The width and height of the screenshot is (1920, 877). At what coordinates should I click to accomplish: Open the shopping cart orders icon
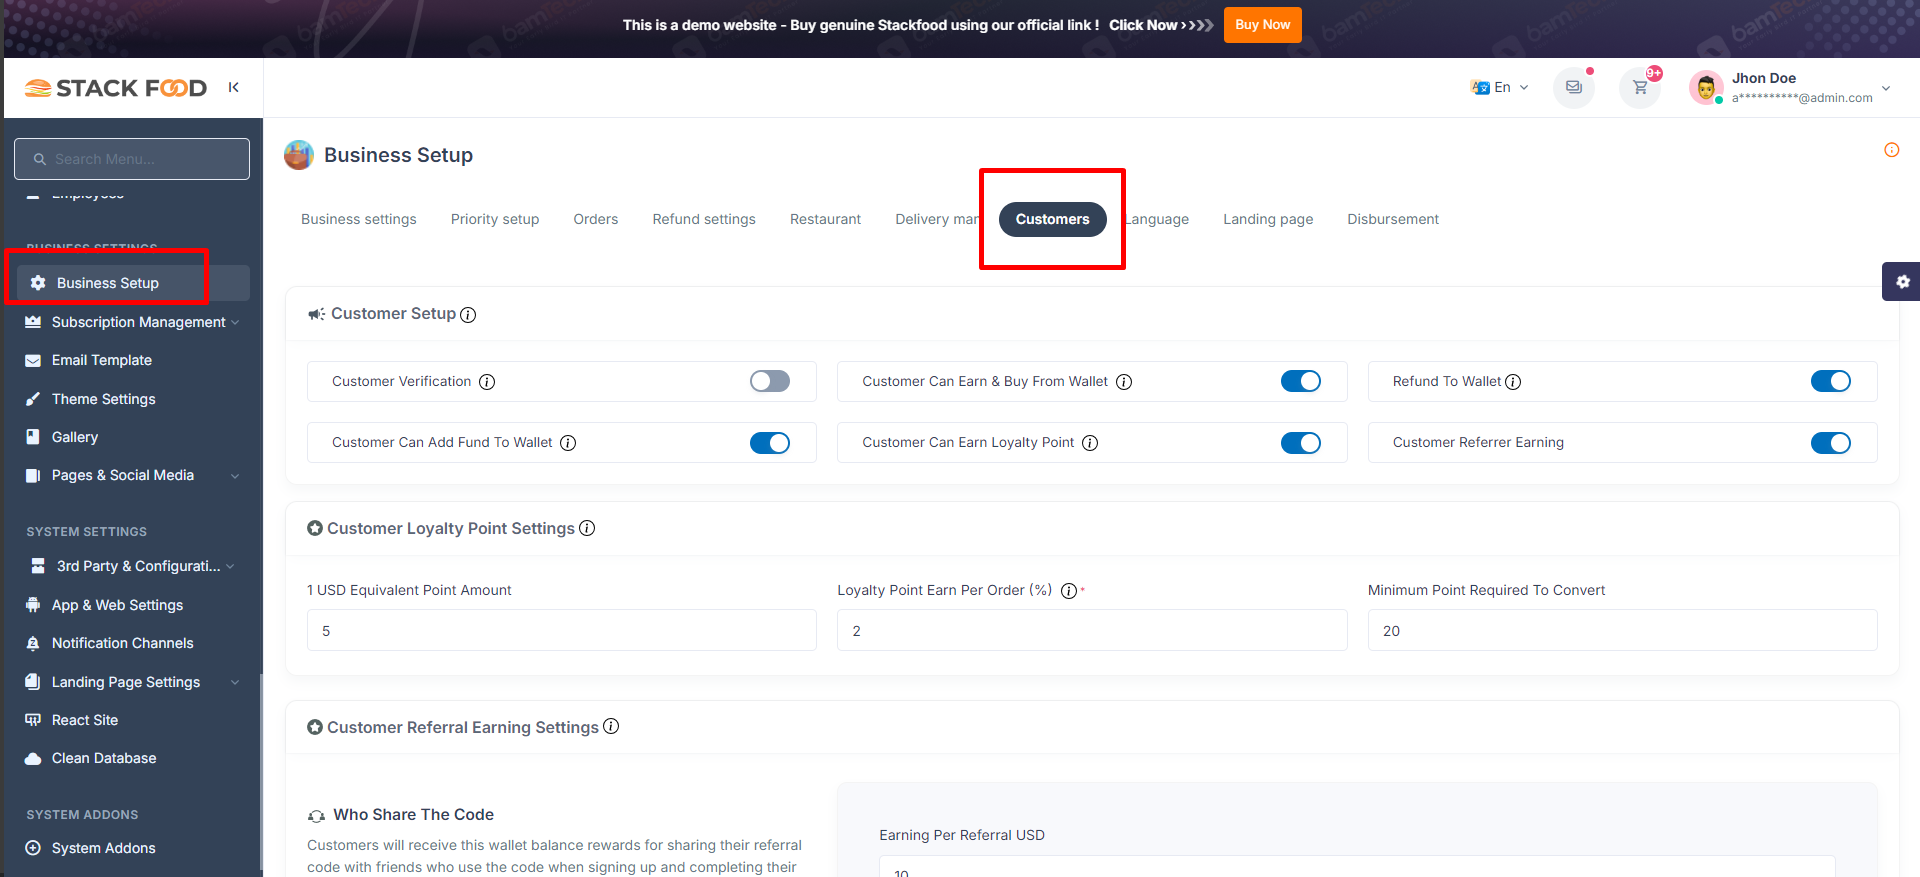[x=1640, y=87]
